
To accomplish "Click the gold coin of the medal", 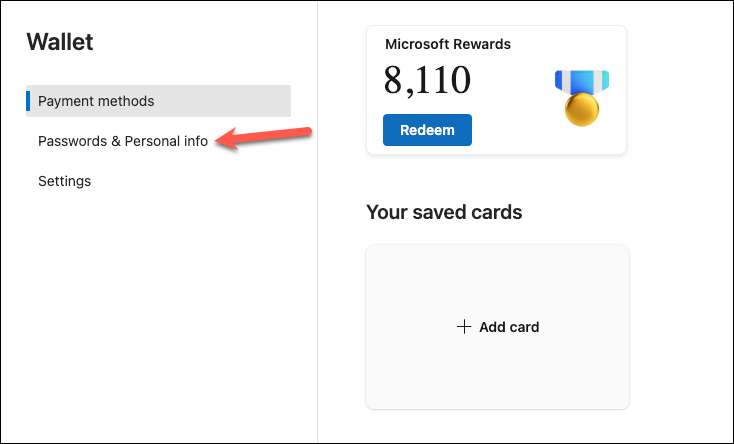I will click(581, 110).
